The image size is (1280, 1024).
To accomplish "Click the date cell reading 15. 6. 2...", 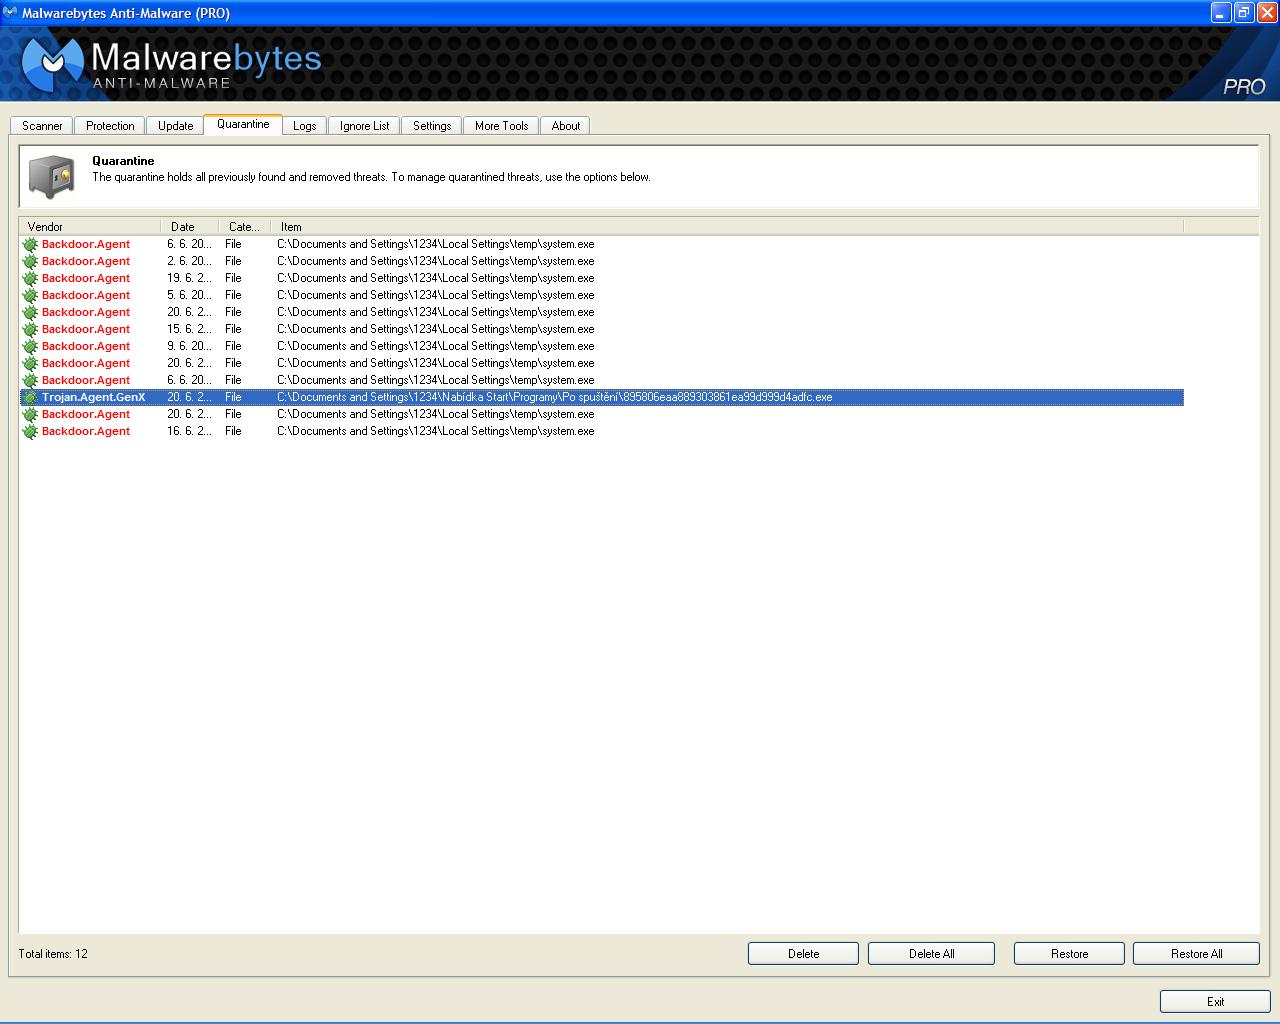I will (x=189, y=329).
